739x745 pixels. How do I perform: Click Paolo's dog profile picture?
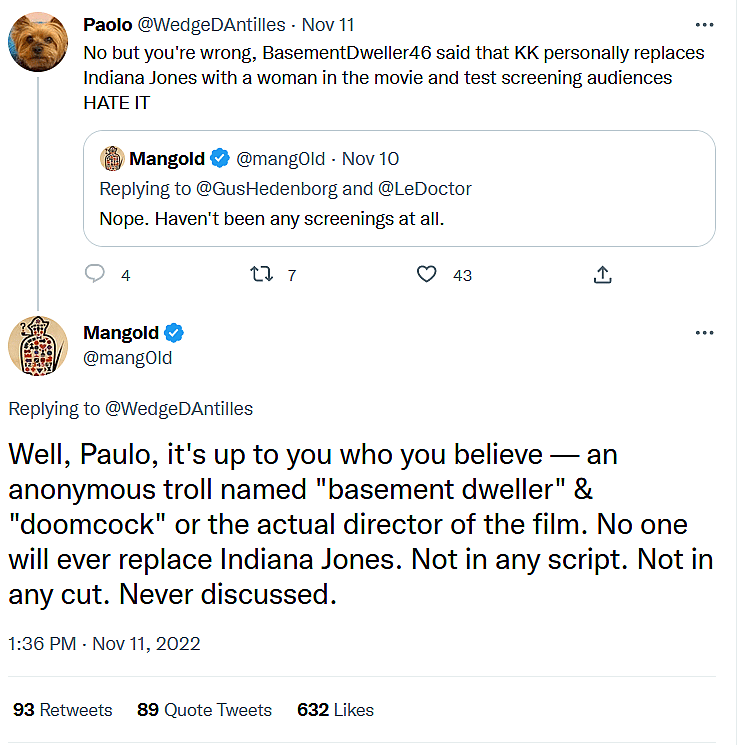click(x=37, y=41)
